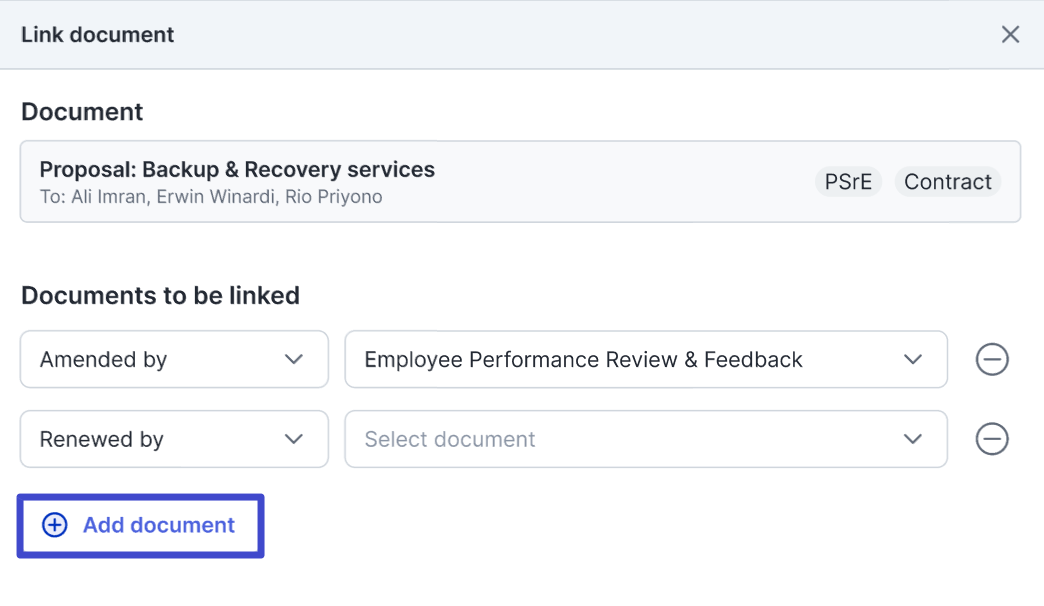Click the chevron in Amended by dropdown
1044x606 pixels.
click(293, 360)
